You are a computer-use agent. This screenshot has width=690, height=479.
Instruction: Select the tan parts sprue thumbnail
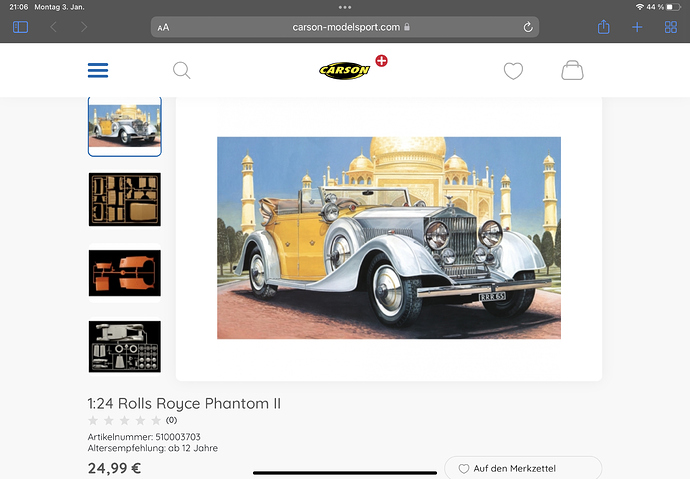click(x=125, y=199)
